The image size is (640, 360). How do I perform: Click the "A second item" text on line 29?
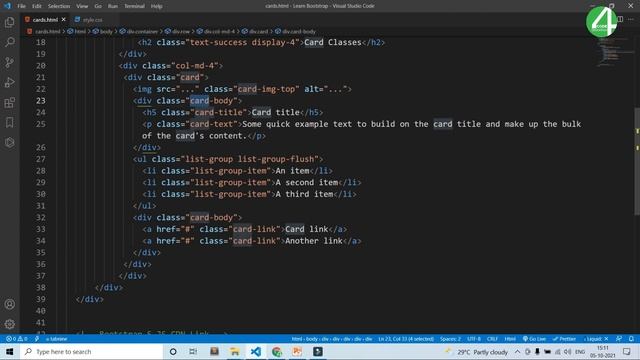tap(307, 182)
